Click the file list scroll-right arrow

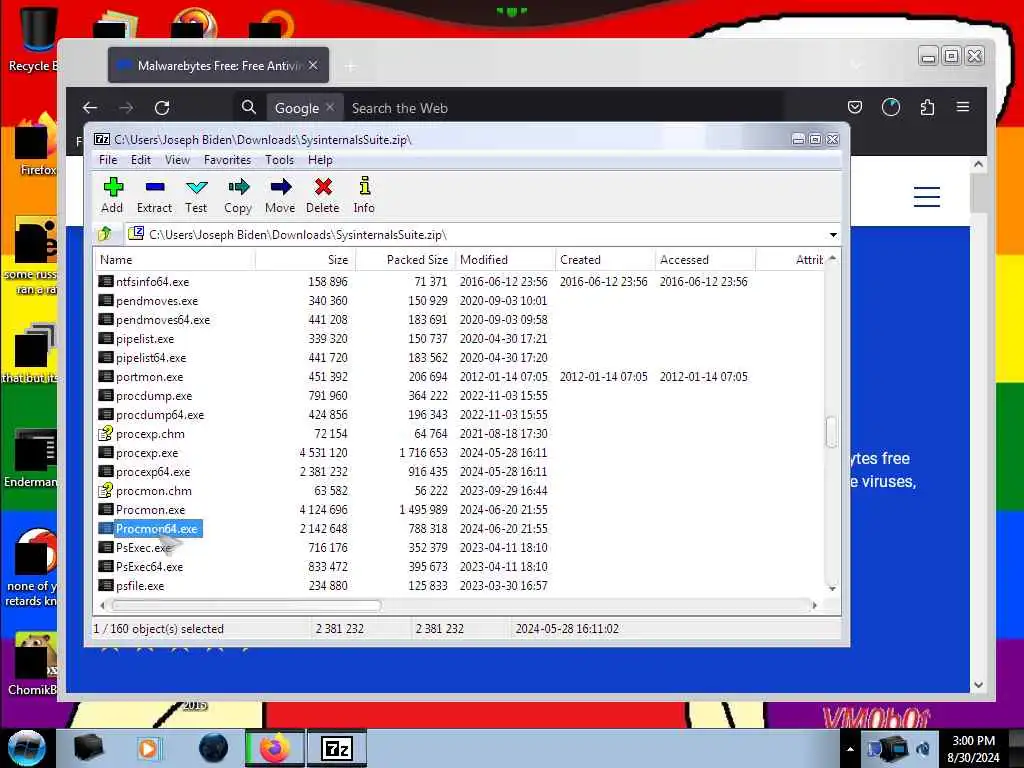(x=814, y=605)
